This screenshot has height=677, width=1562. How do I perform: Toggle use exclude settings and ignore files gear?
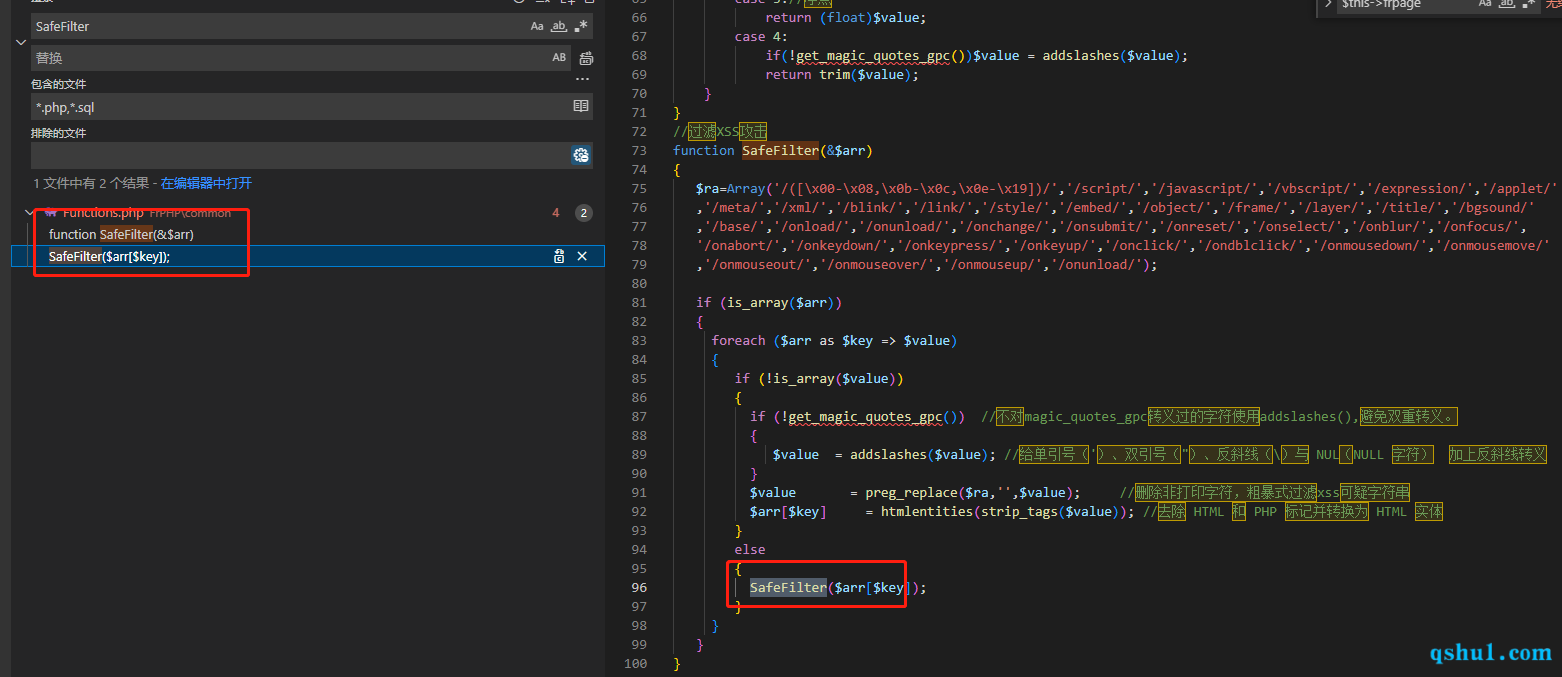coord(581,155)
